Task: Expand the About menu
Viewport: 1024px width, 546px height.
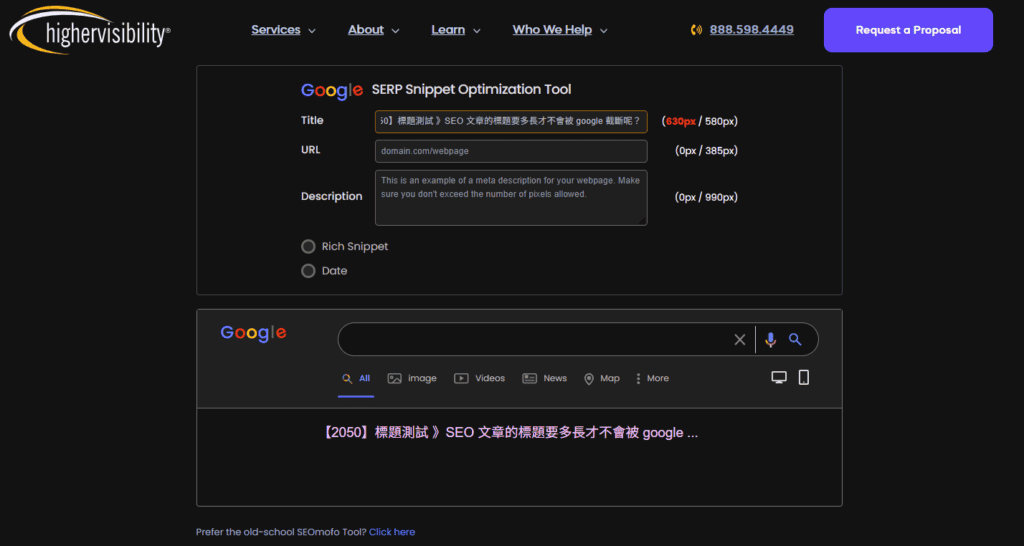Action: 374,30
